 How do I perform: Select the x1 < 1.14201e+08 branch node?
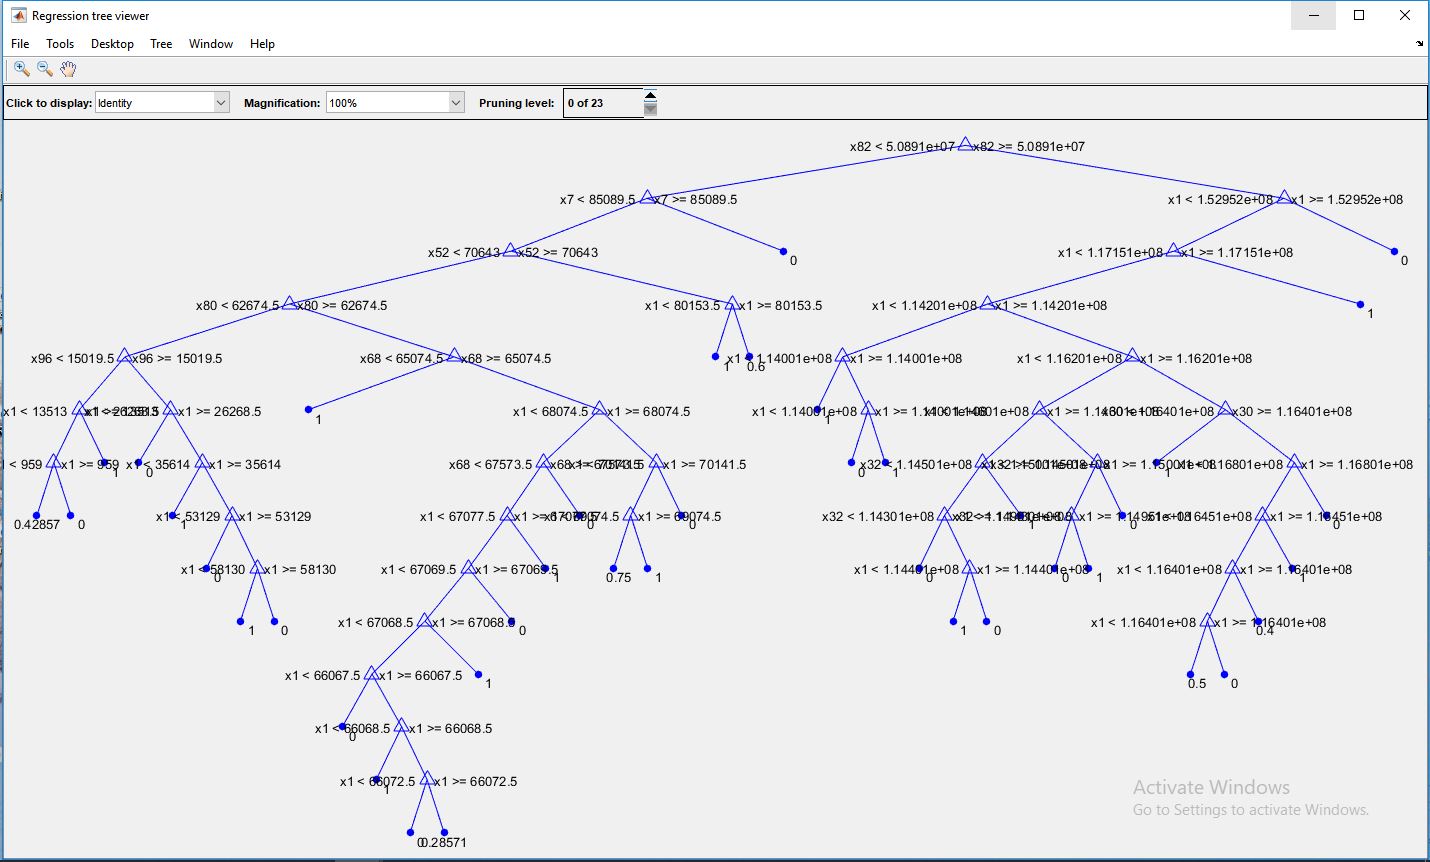pos(987,304)
